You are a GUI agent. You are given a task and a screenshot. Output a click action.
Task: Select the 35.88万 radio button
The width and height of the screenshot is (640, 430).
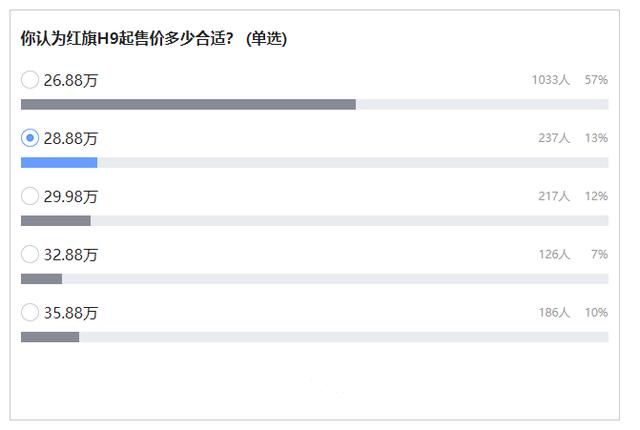tap(30, 312)
